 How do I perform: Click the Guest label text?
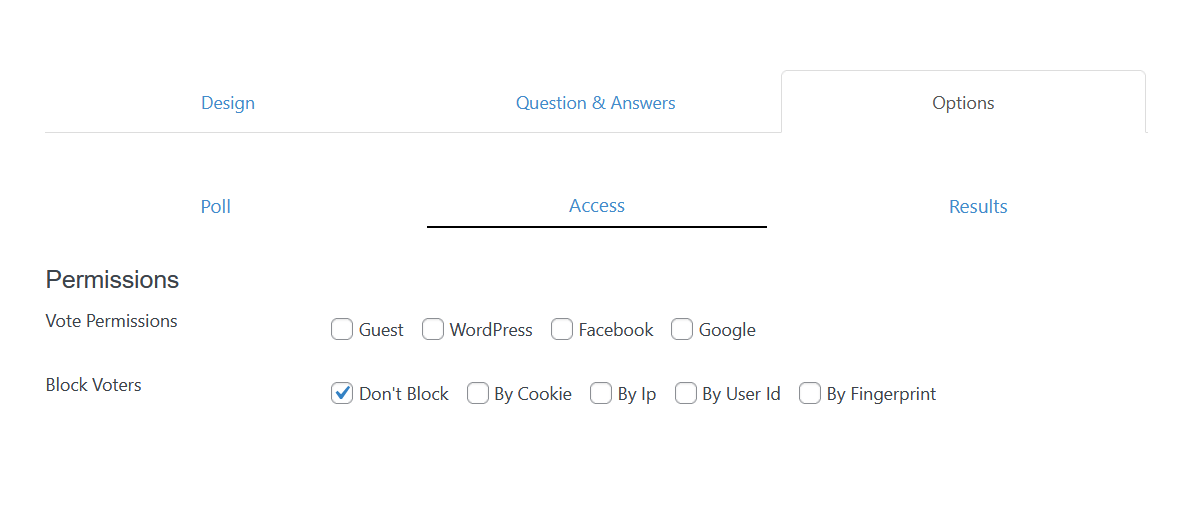click(x=381, y=331)
